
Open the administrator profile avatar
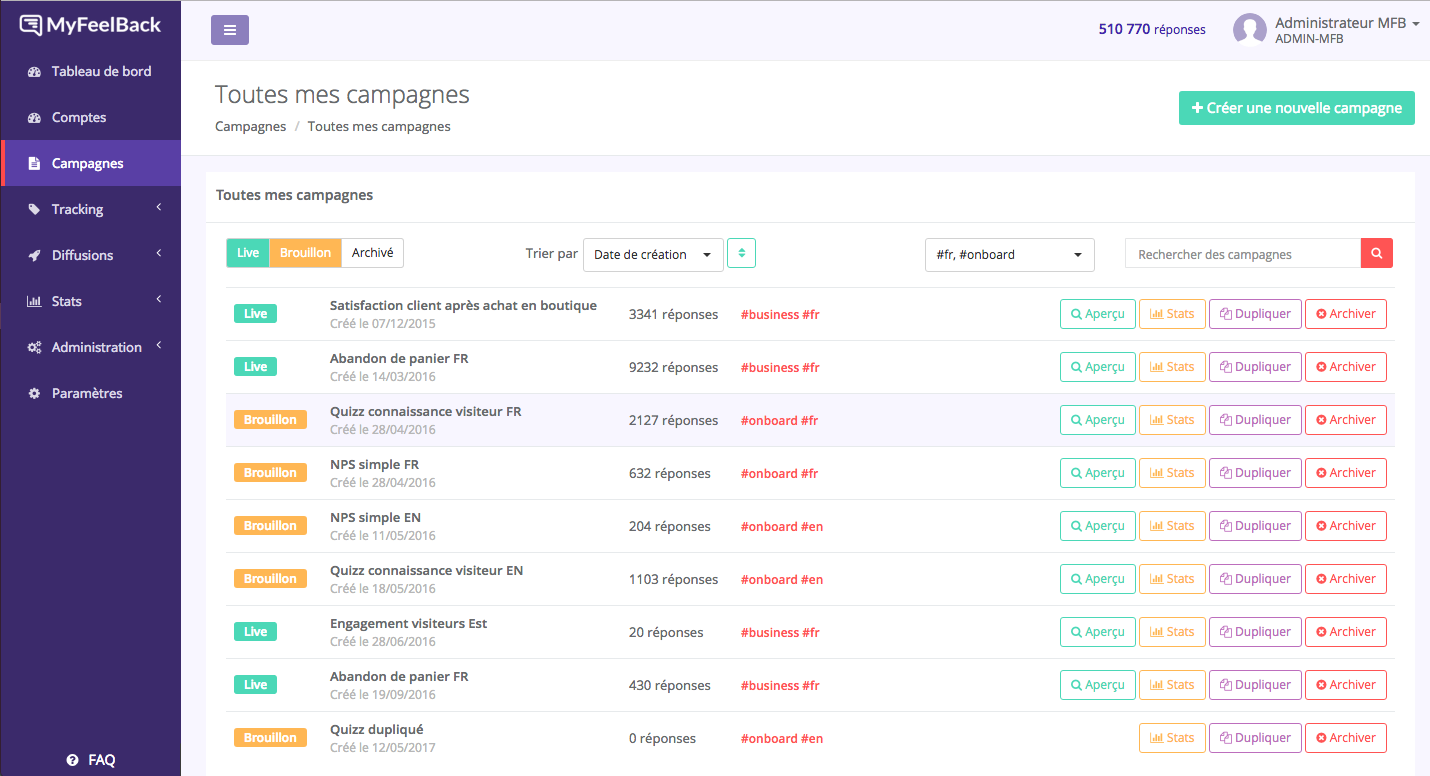1249,30
